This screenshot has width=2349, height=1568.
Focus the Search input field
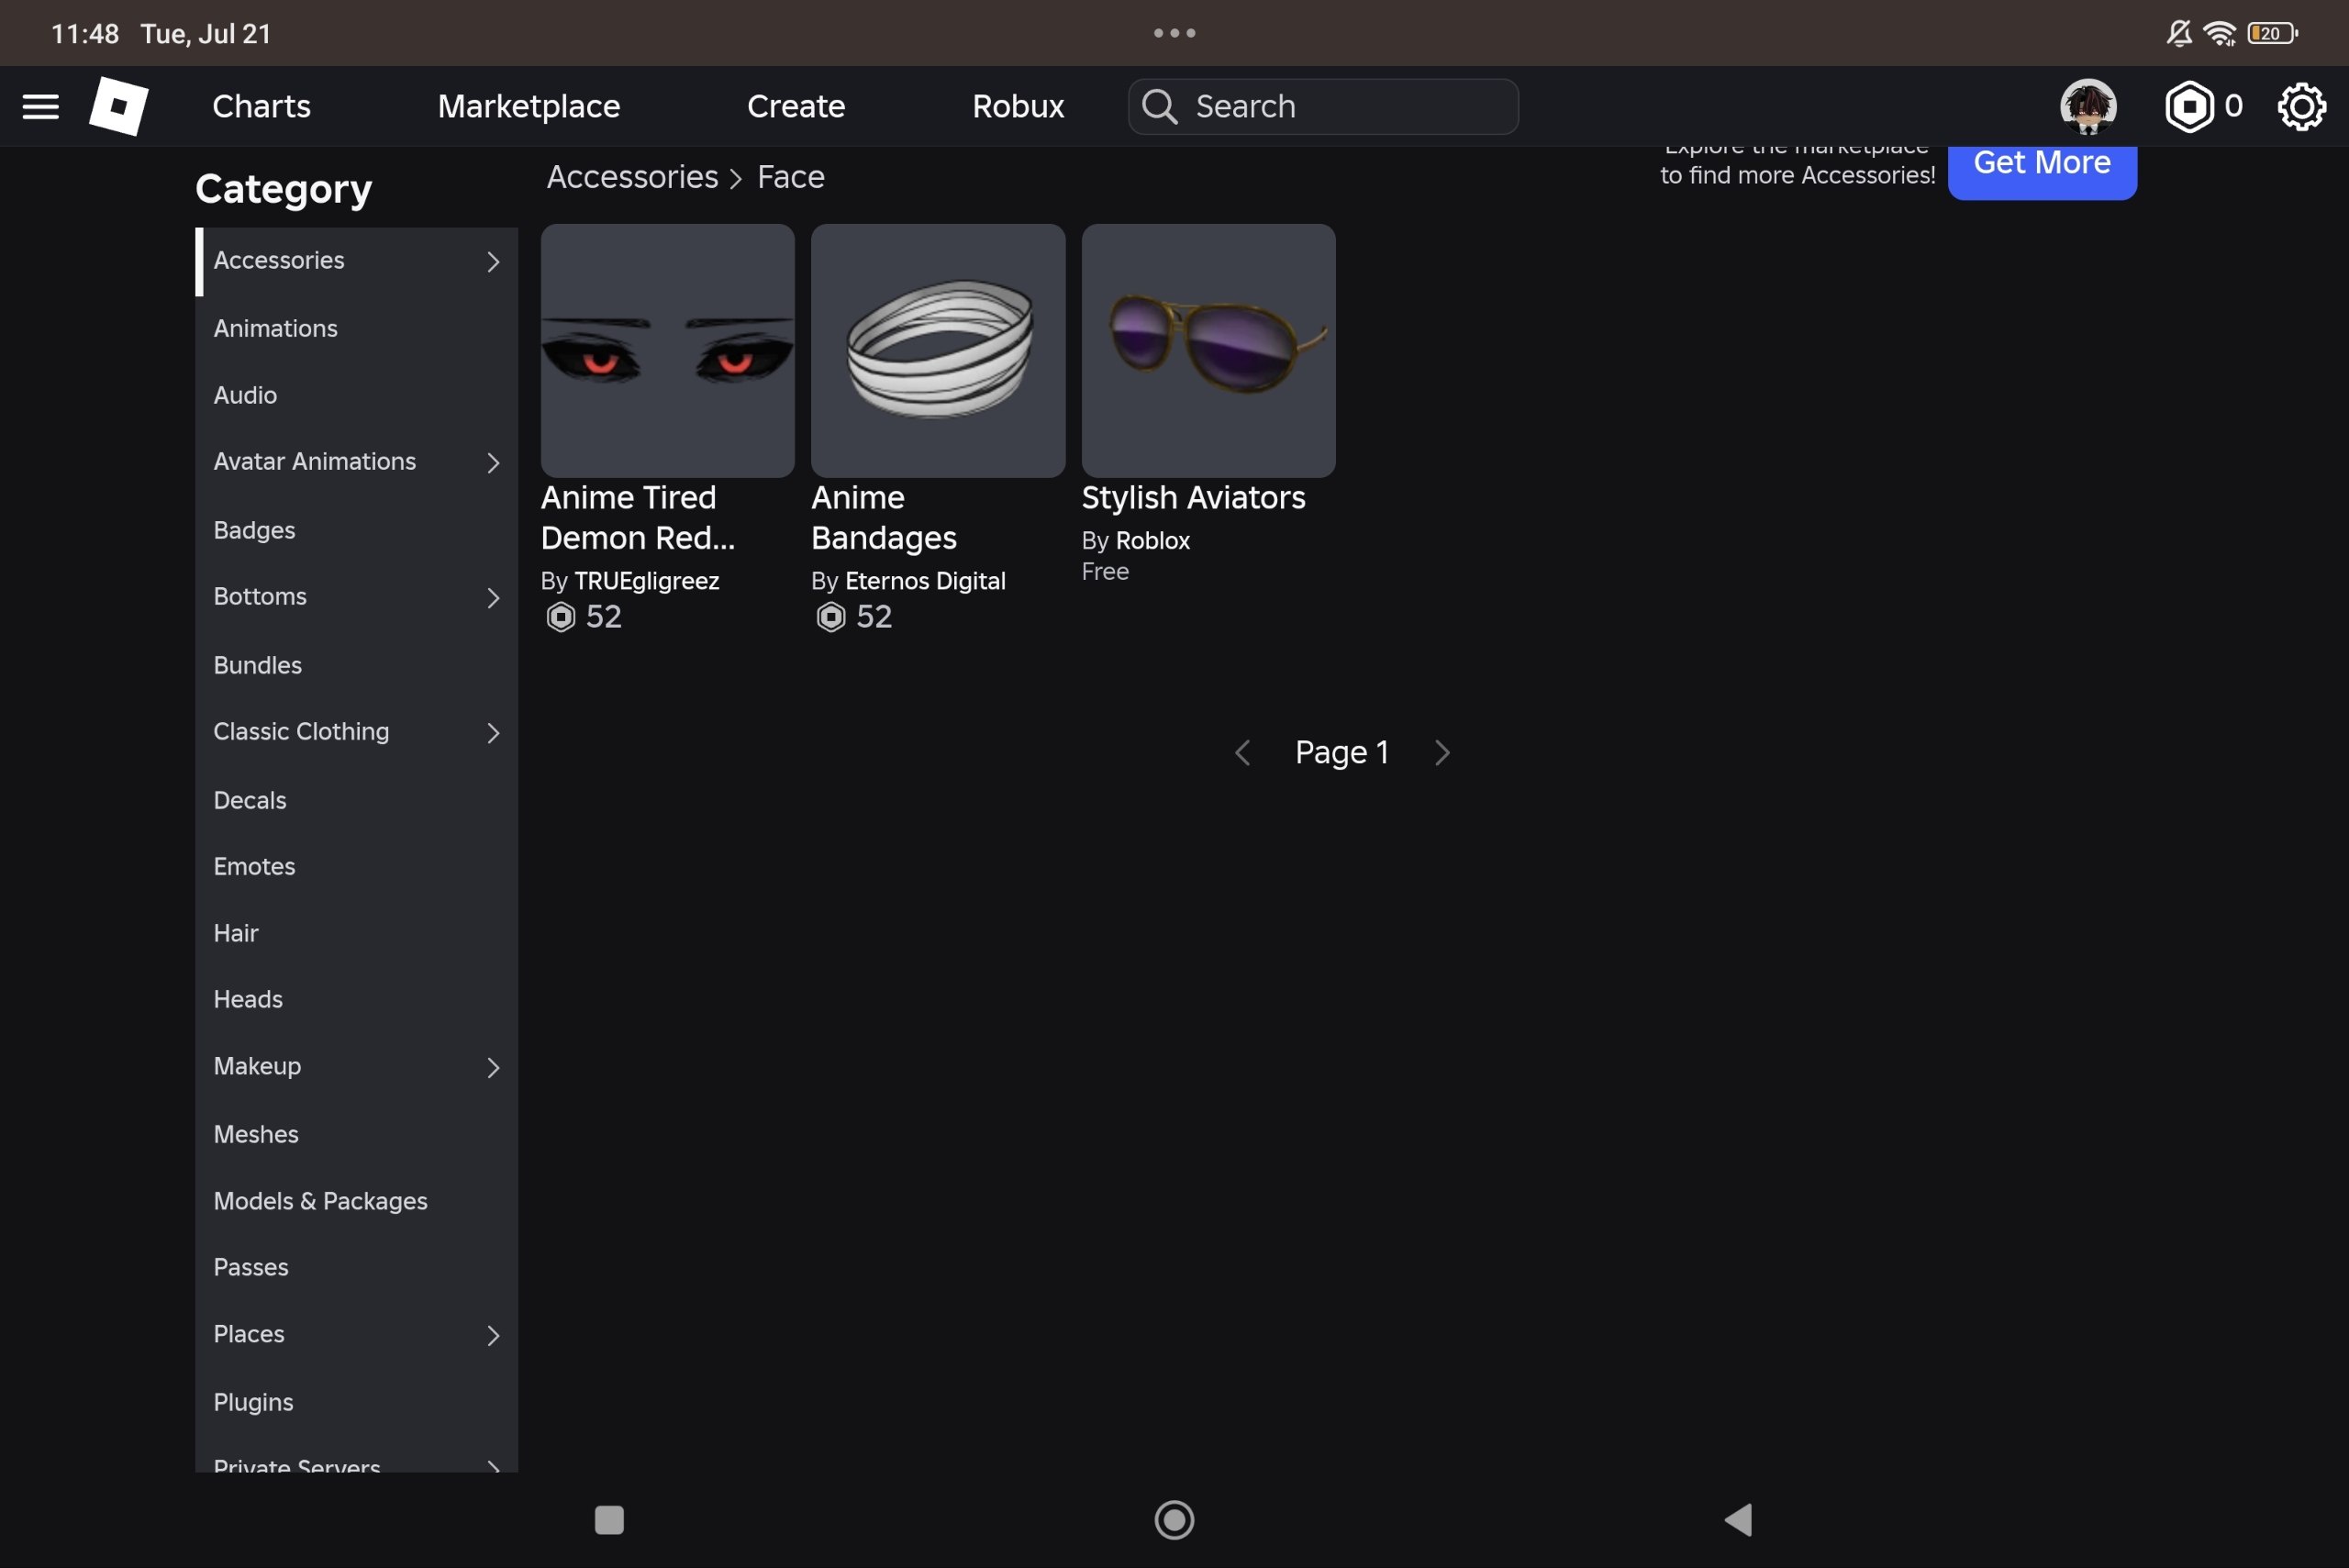click(1323, 106)
